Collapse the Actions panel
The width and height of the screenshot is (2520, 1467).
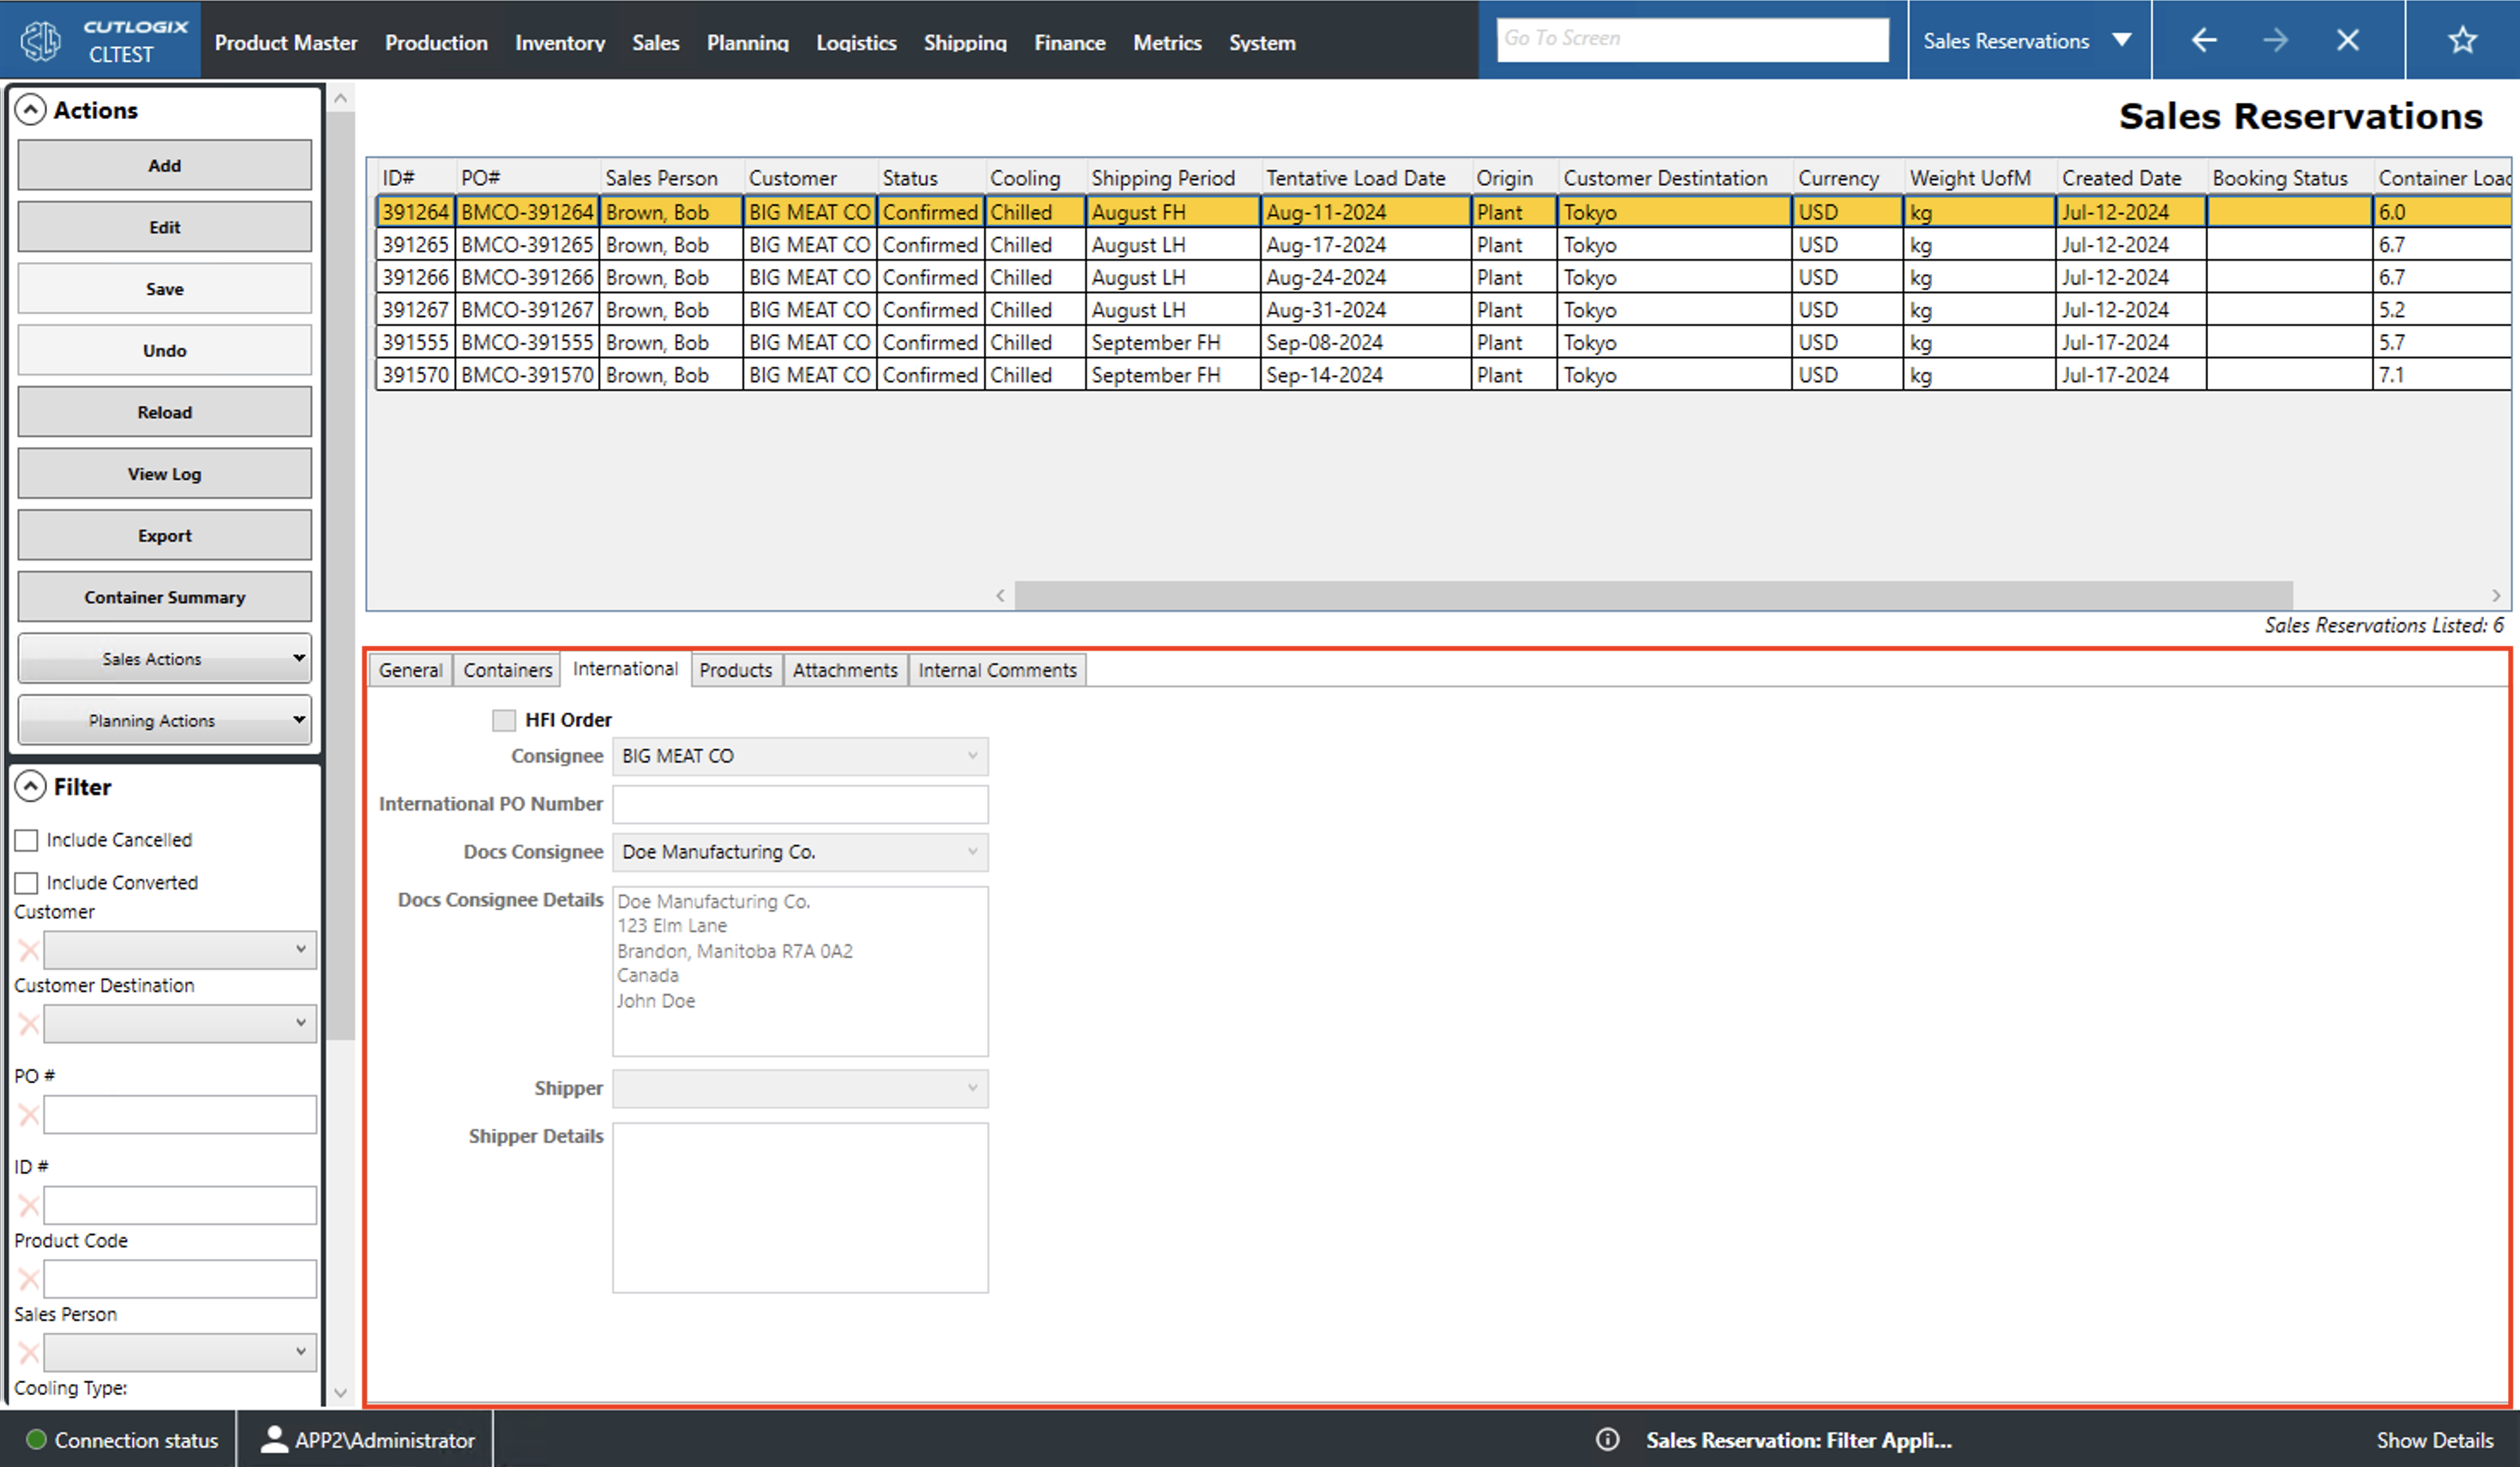coord(31,109)
